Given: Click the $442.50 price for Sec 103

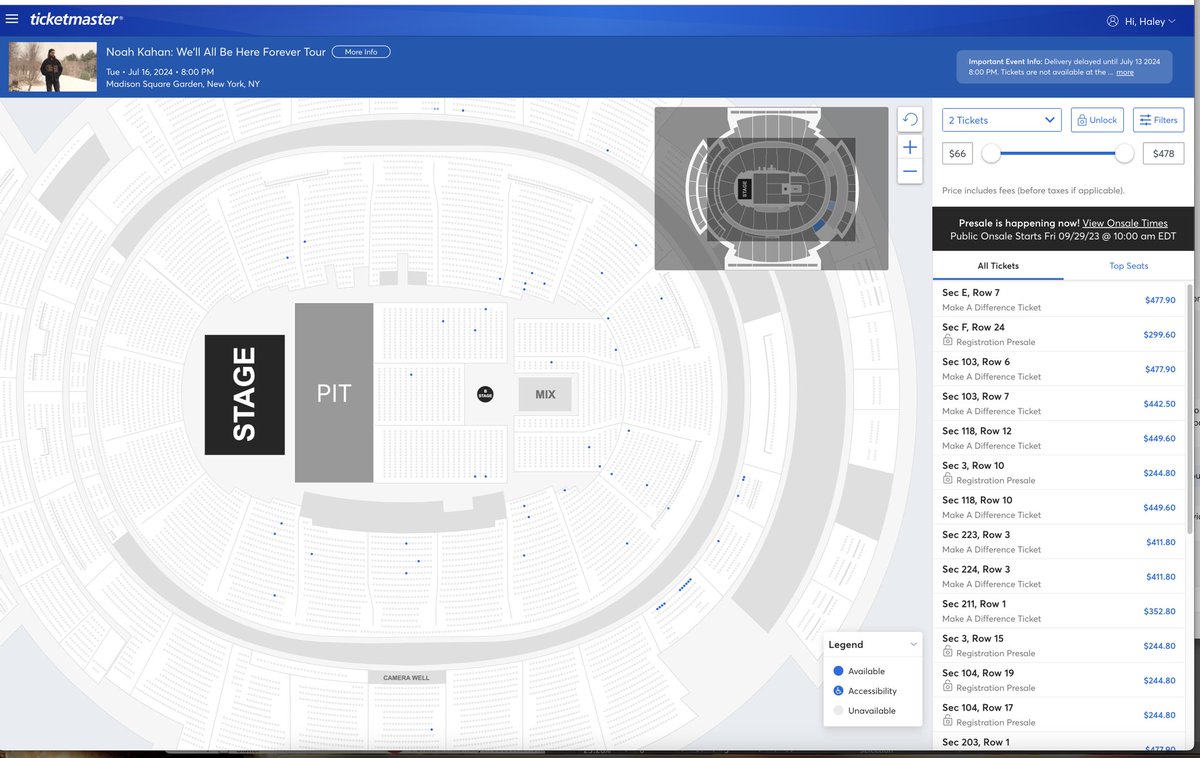Looking at the screenshot, I should (1159, 404).
